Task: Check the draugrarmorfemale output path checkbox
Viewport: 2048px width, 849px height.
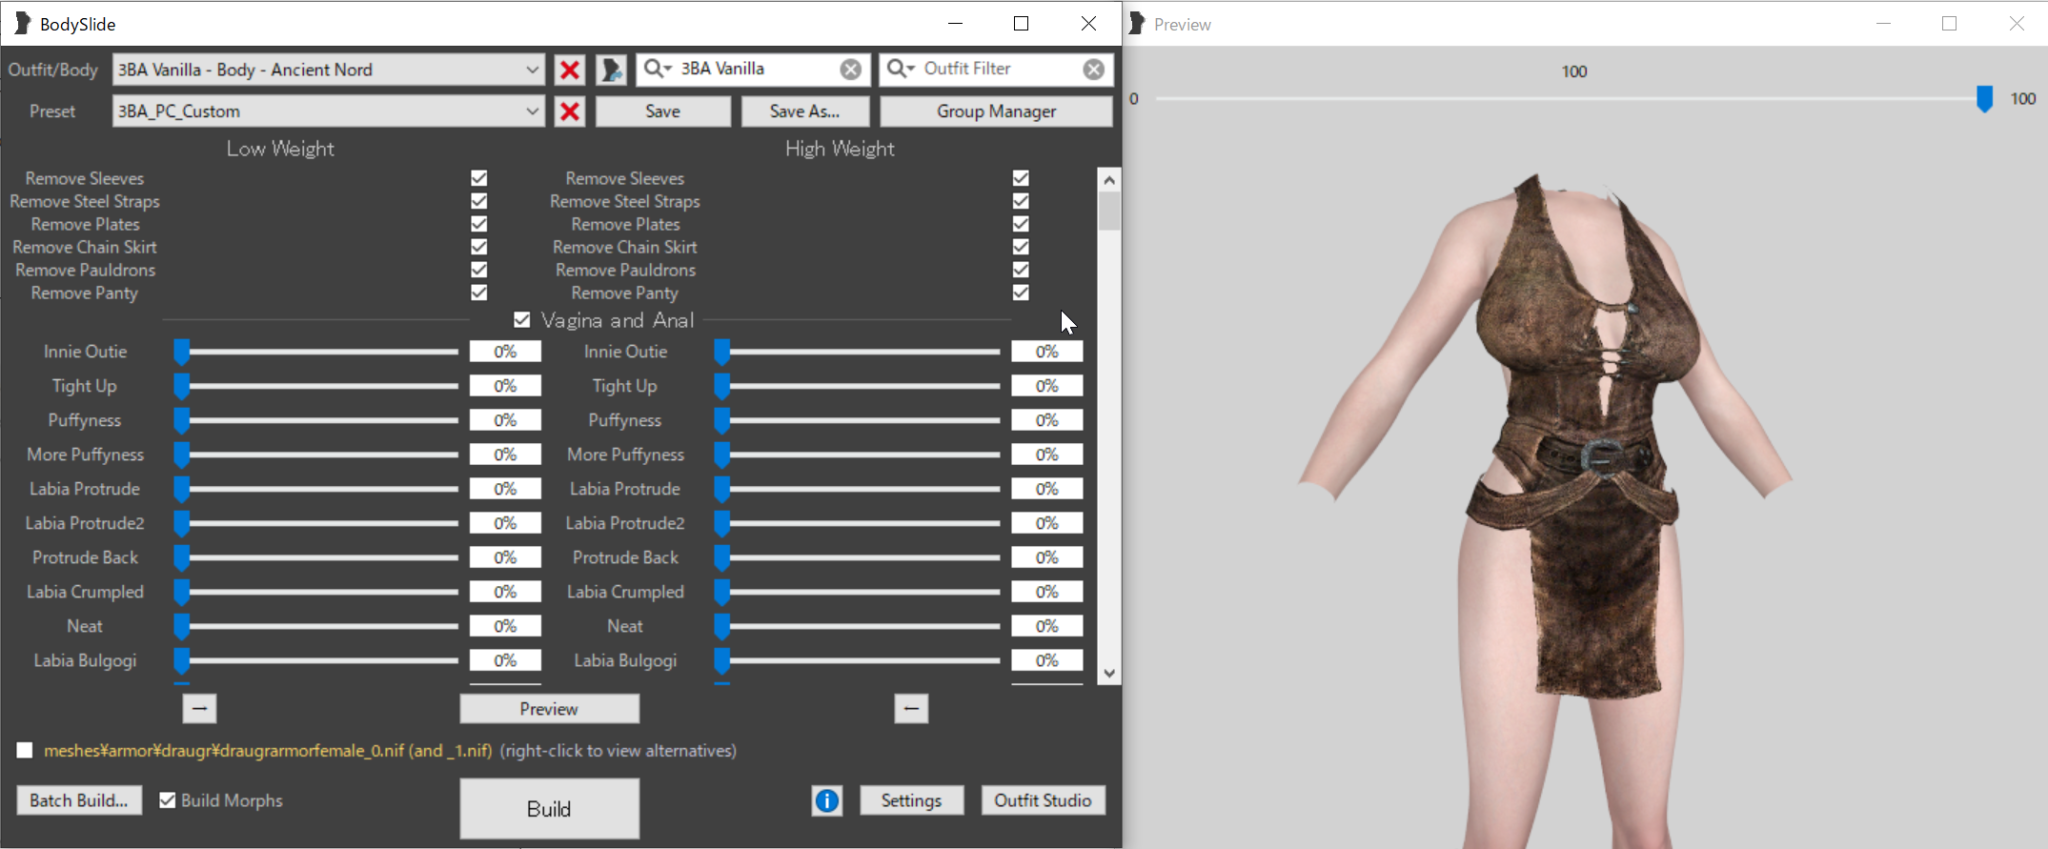Action: coord(25,750)
